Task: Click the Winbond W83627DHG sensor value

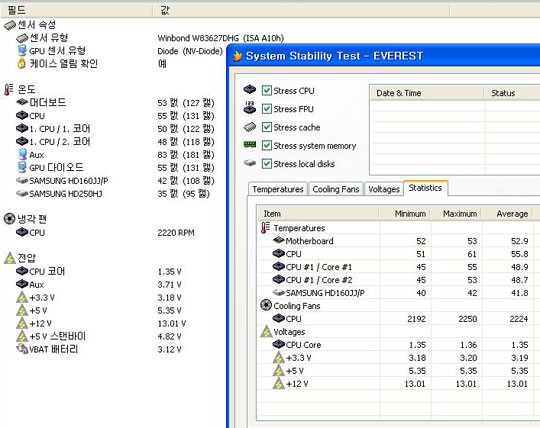Action: (220, 38)
